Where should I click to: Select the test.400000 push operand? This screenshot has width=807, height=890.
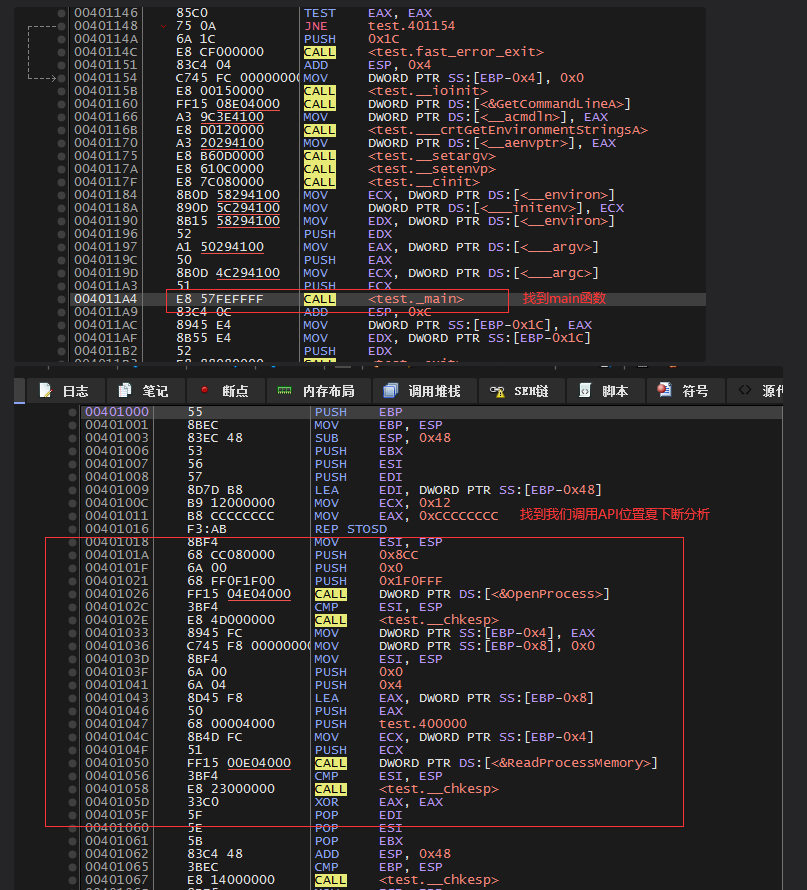pos(423,724)
